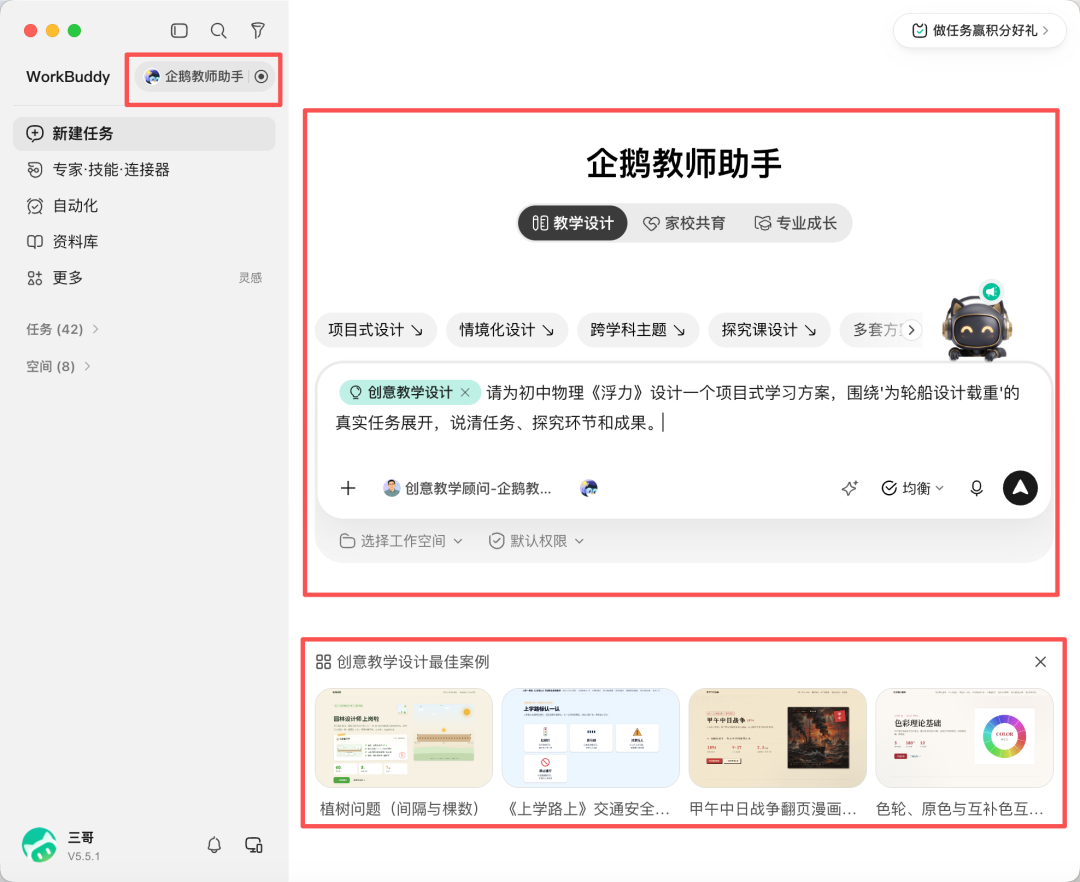
Task: Click 做任务赢积分好礼 button
Action: point(979,30)
